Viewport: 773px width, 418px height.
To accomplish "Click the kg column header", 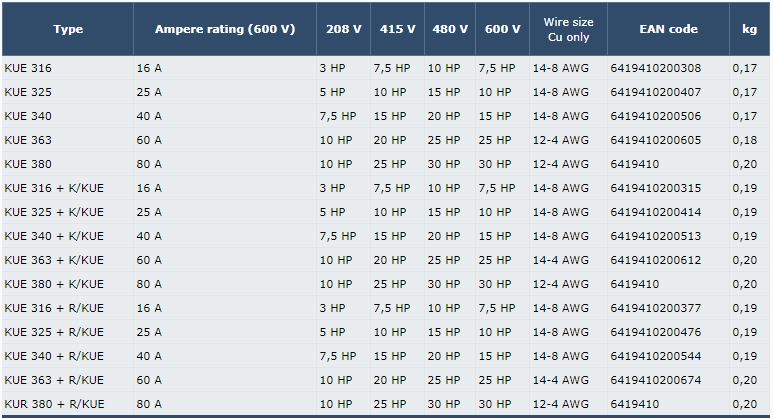I will [x=750, y=29].
